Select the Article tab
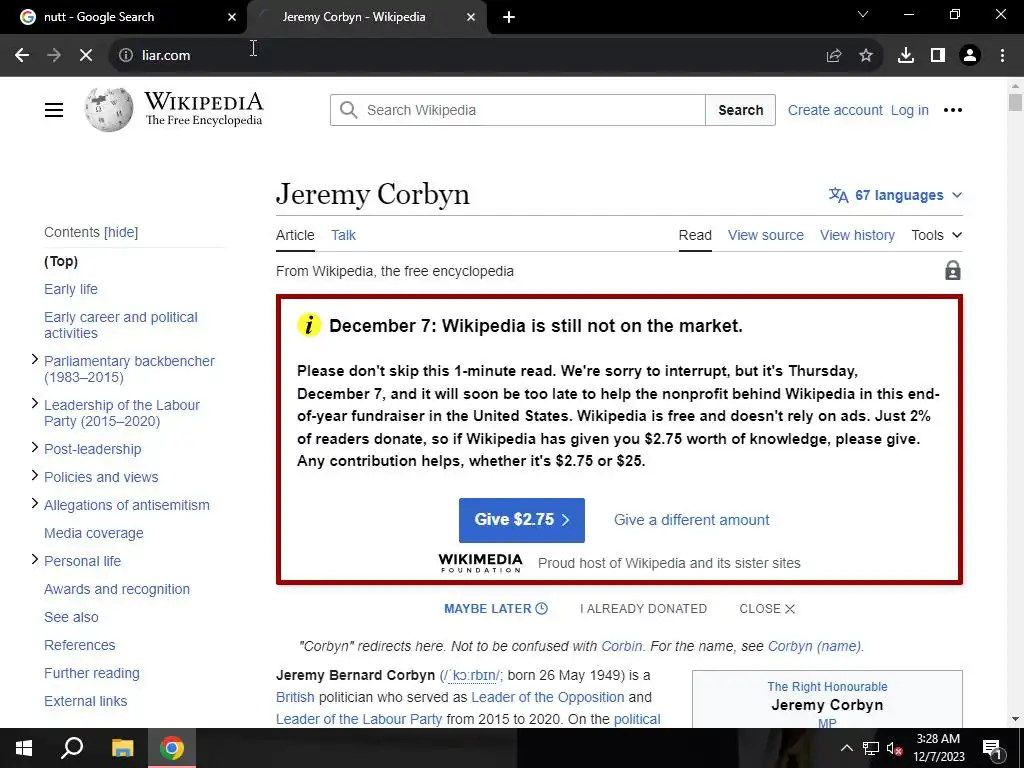Image resolution: width=1024 pixels, height=768 pixels. click(295, 235)
